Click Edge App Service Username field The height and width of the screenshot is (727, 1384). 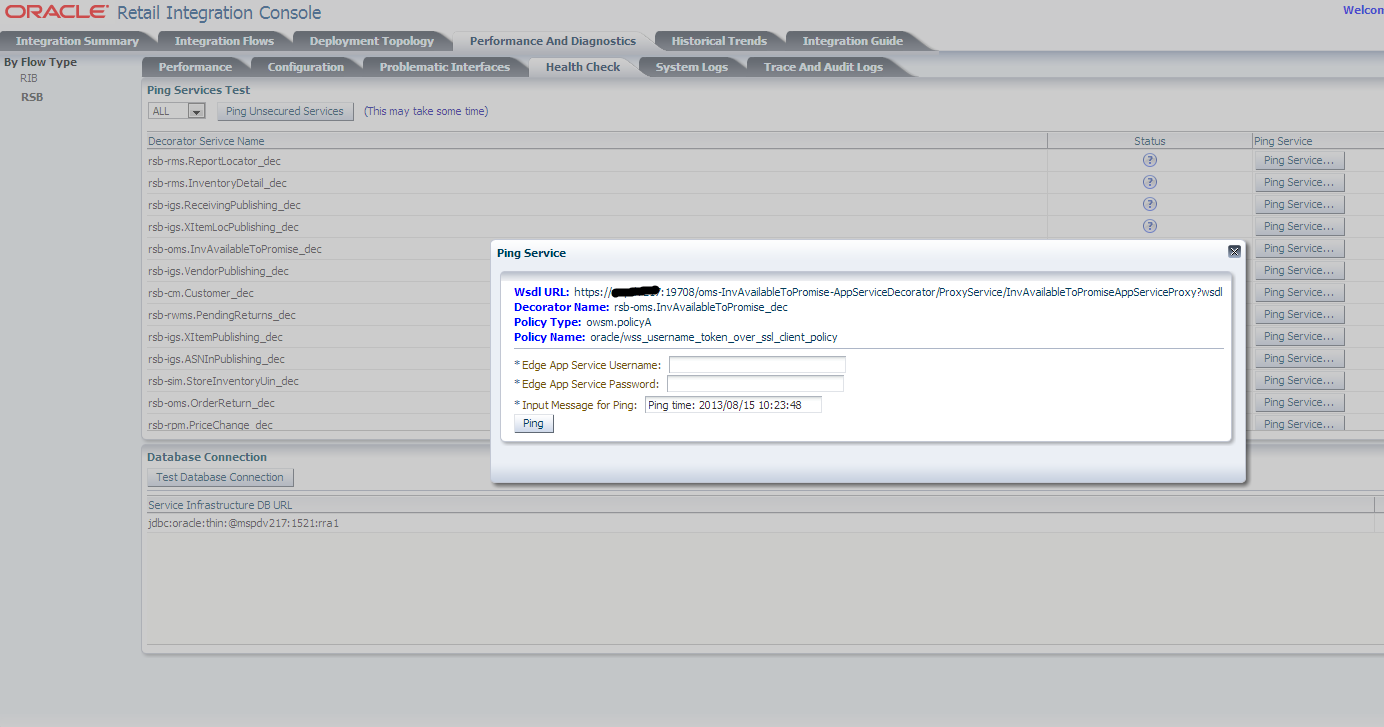click(757, 365)
